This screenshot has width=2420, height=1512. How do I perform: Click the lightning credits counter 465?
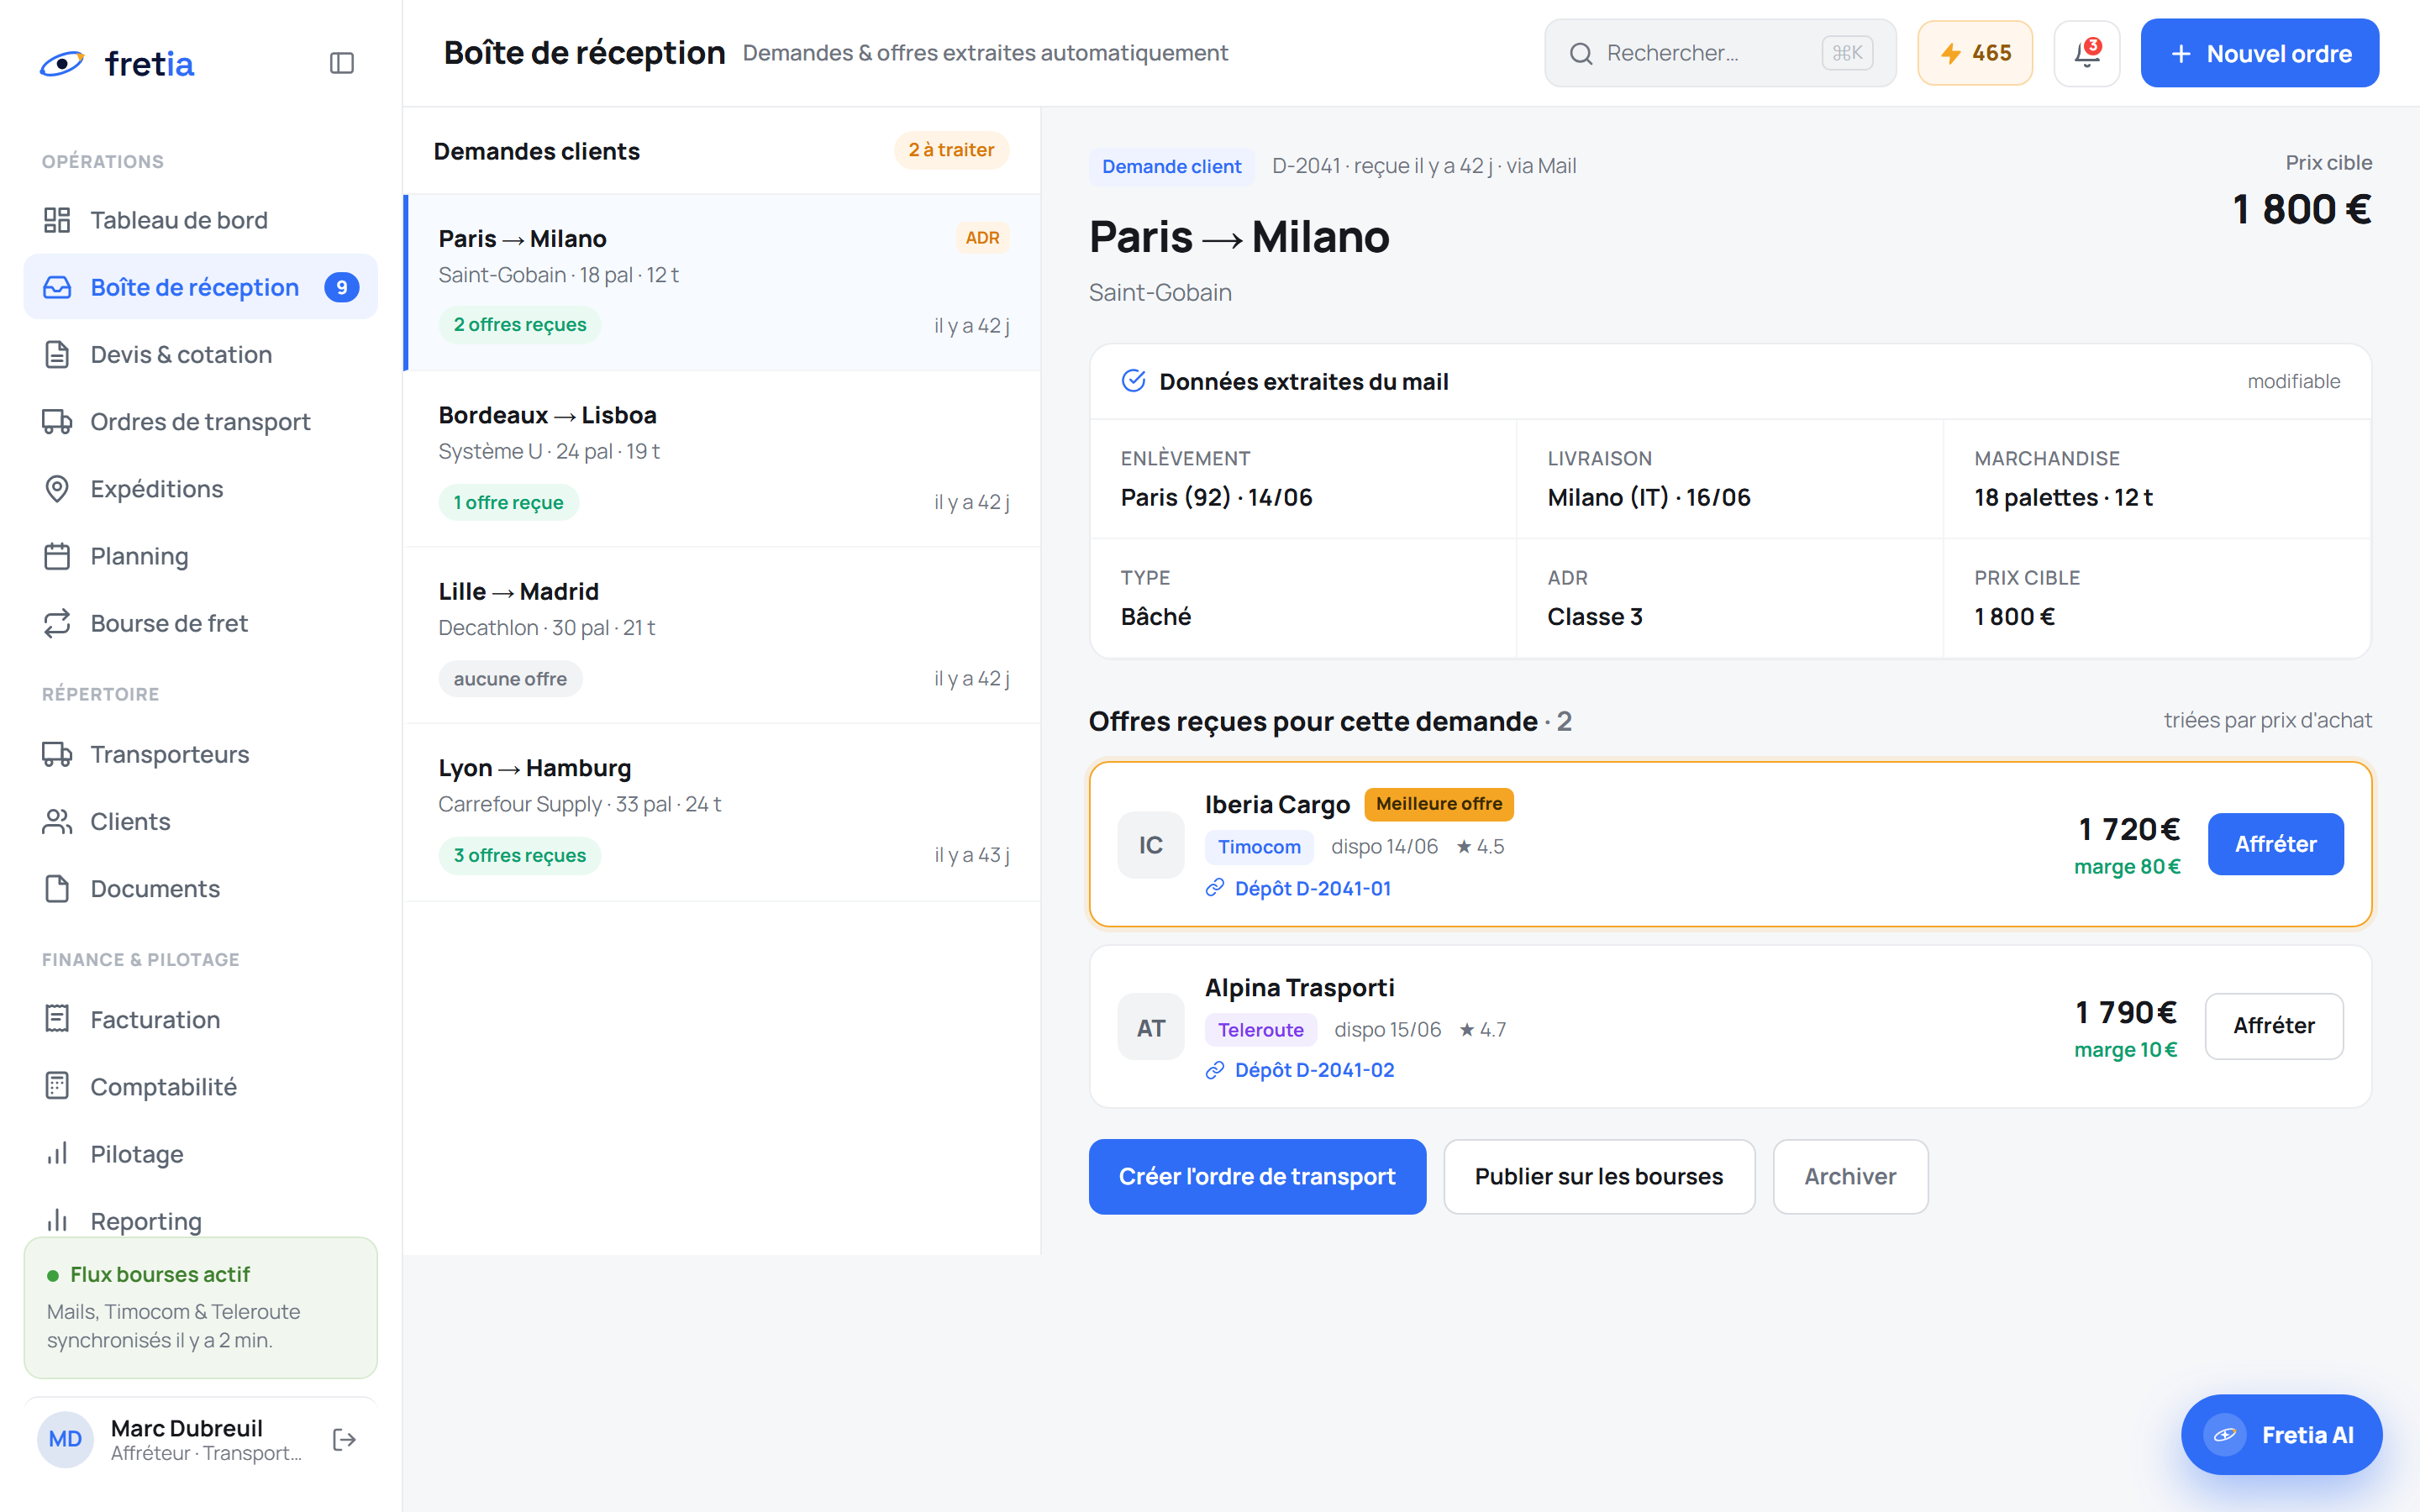point(1975,53)
